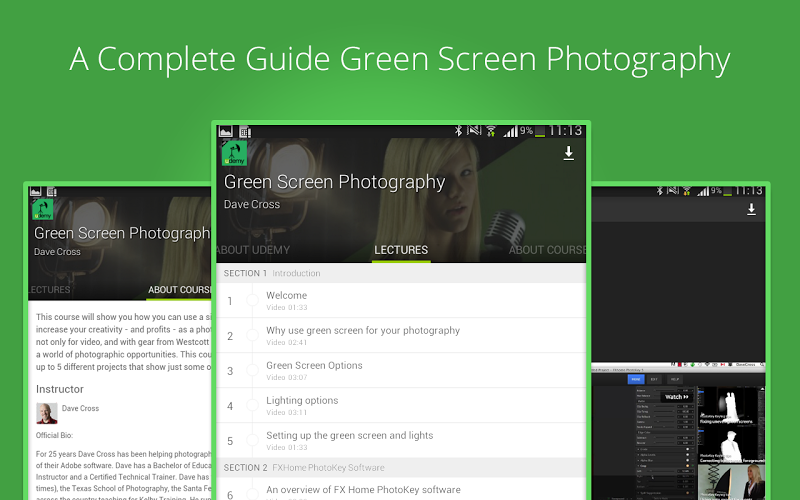Tap the signal bars in right phone status bar
This screenshot has height=500, width=800.
pos(703,191)
